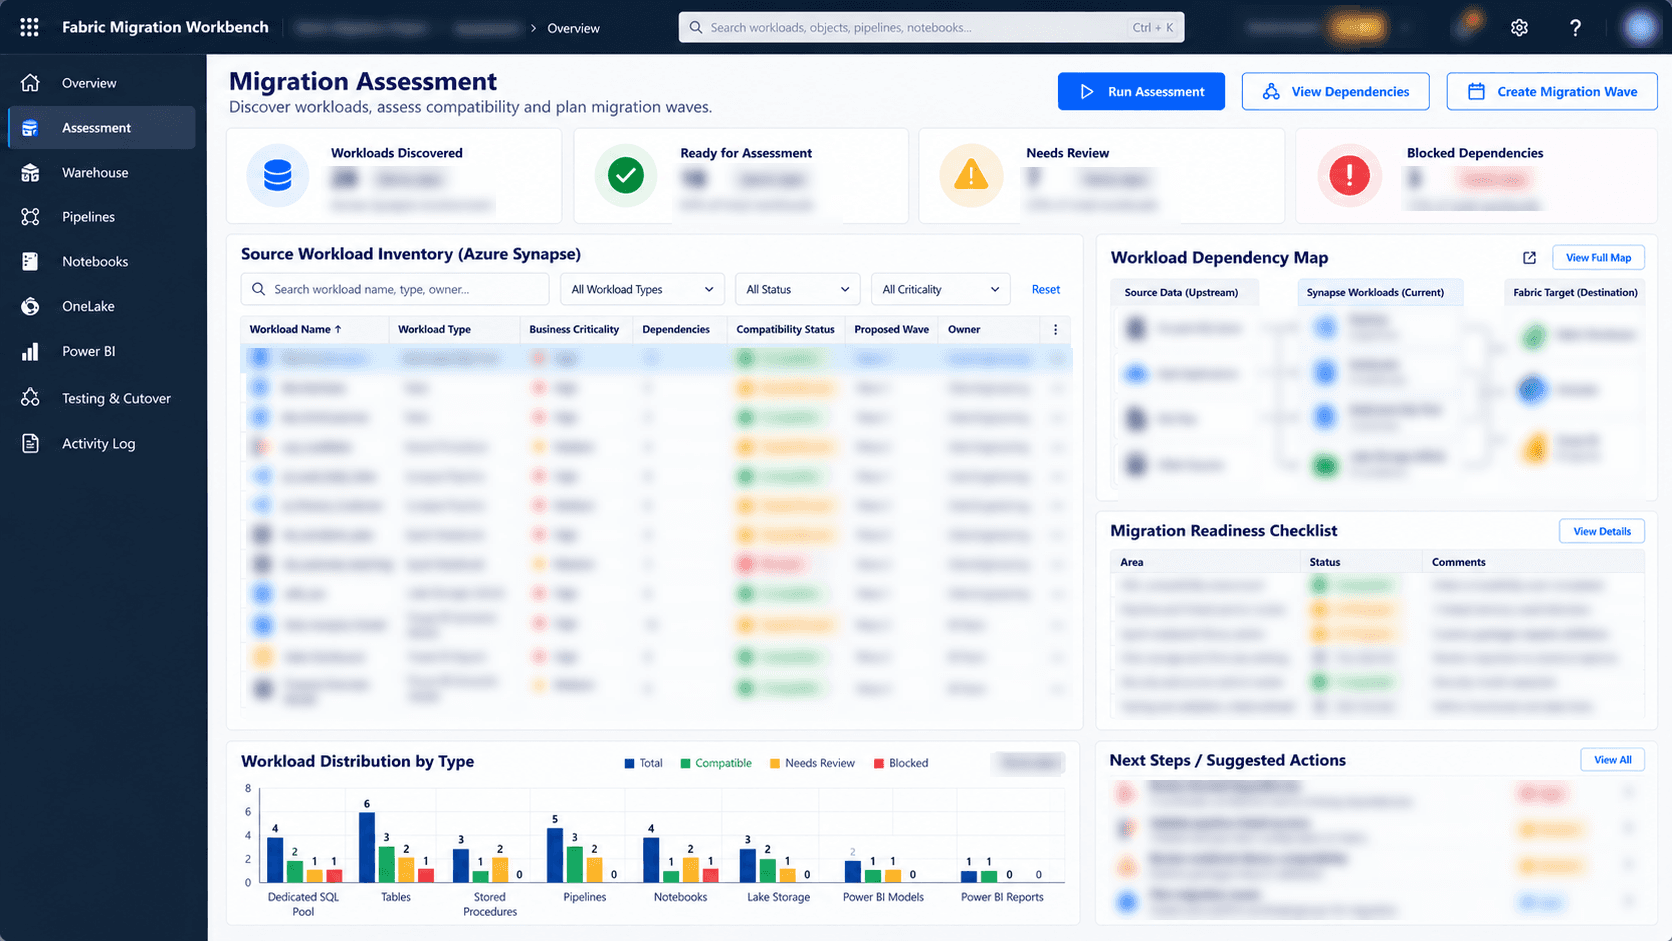Click Compatibility Status column header
This screenshot has height=941, width=1672.
click(x=785, y=329)
